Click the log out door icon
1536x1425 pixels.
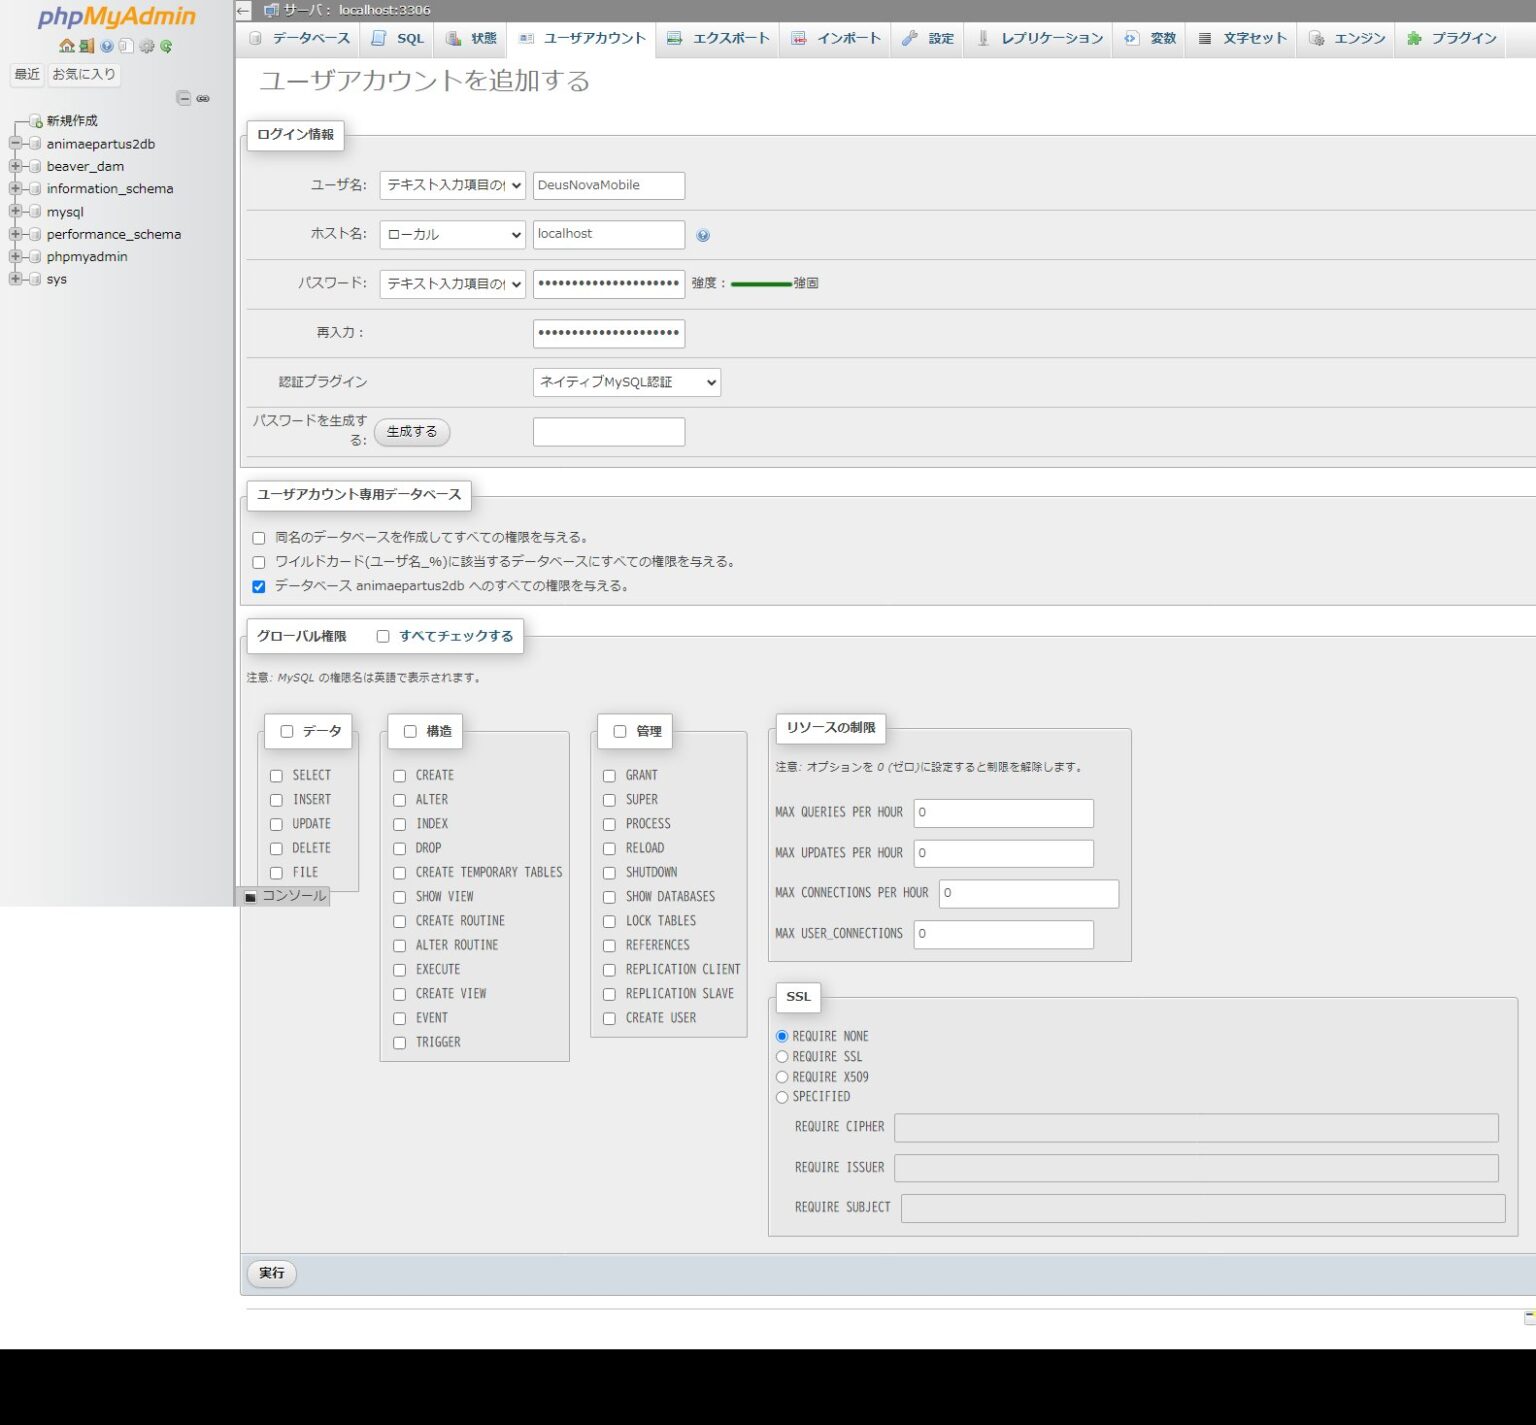(x=86, y=46)
